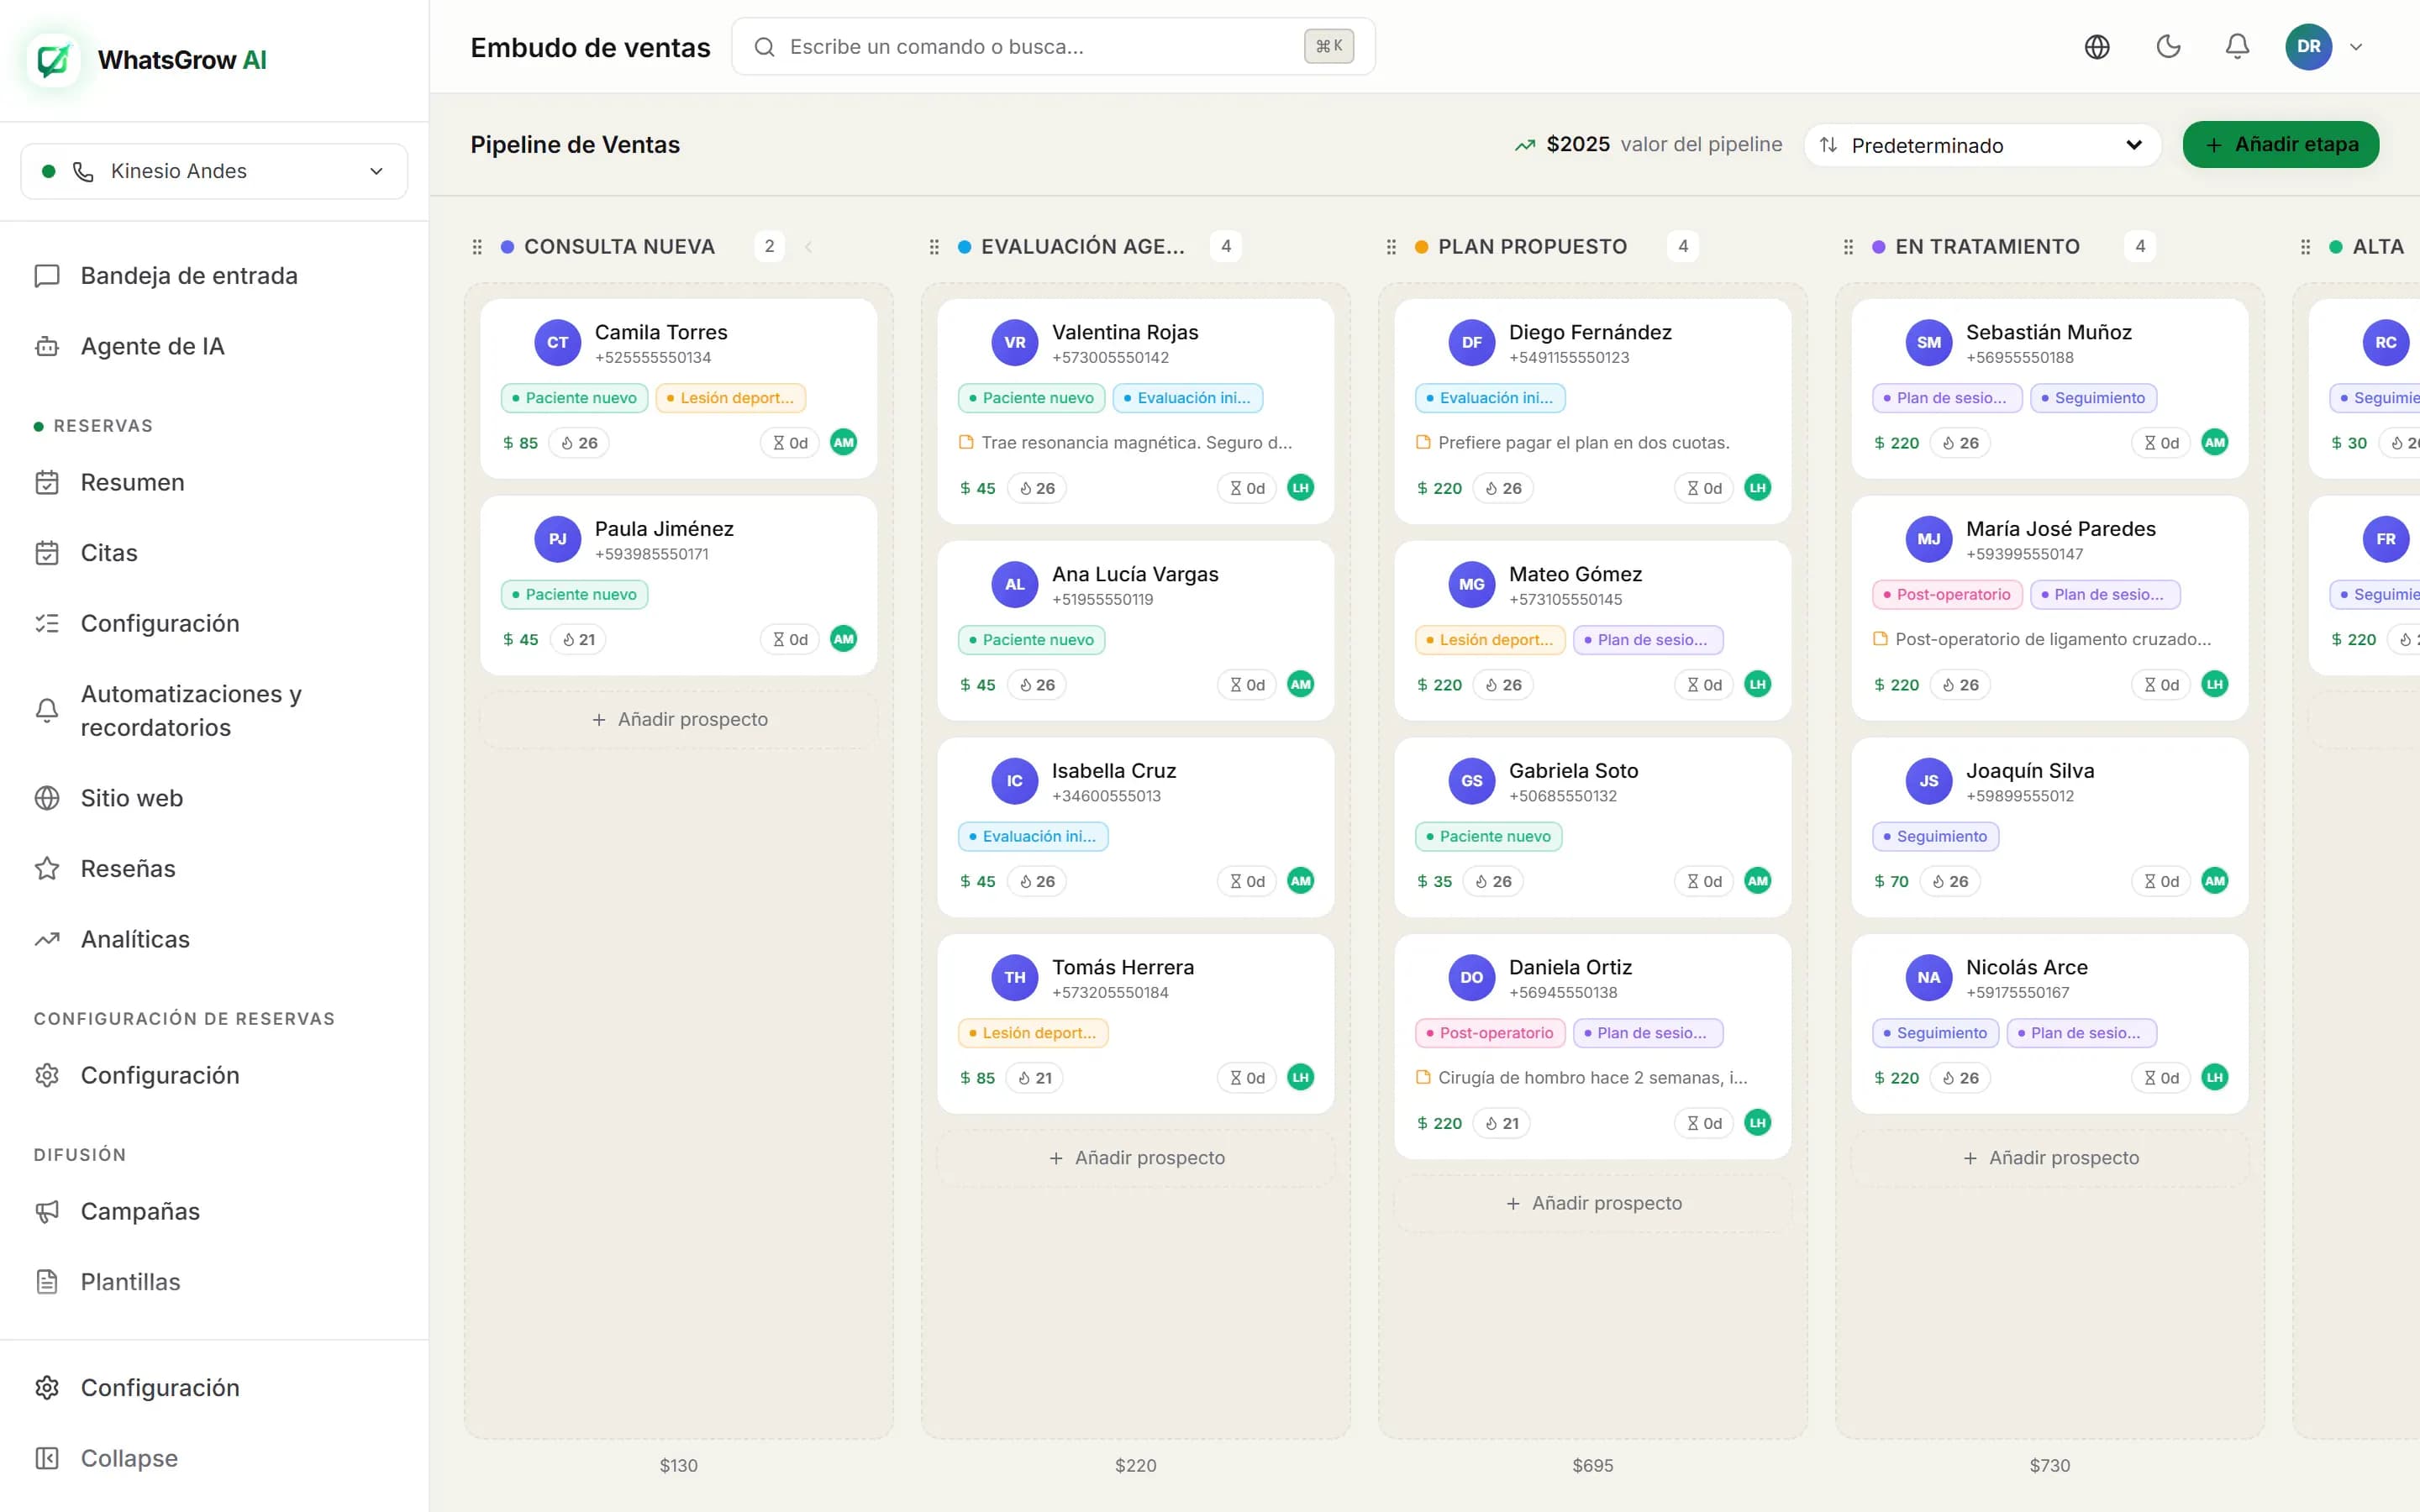Open Valentina Rojas note about resonancia
This screenshot has width=2420, height=1512.
[1126, 442]
